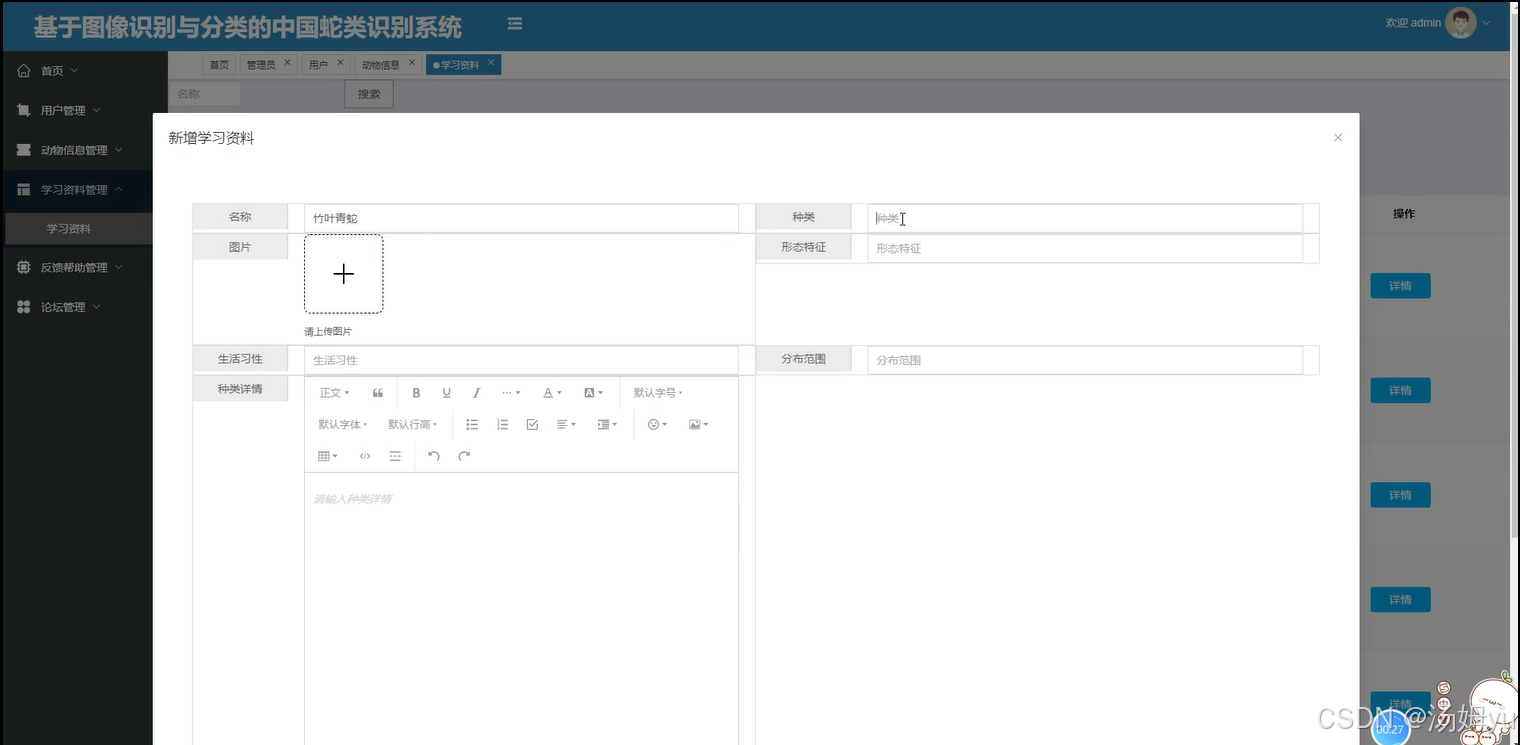Open the font color picker
Image resolution: width=1520 pixels, height=745 pixels.
pyautogui.click(x=553, y=393)
